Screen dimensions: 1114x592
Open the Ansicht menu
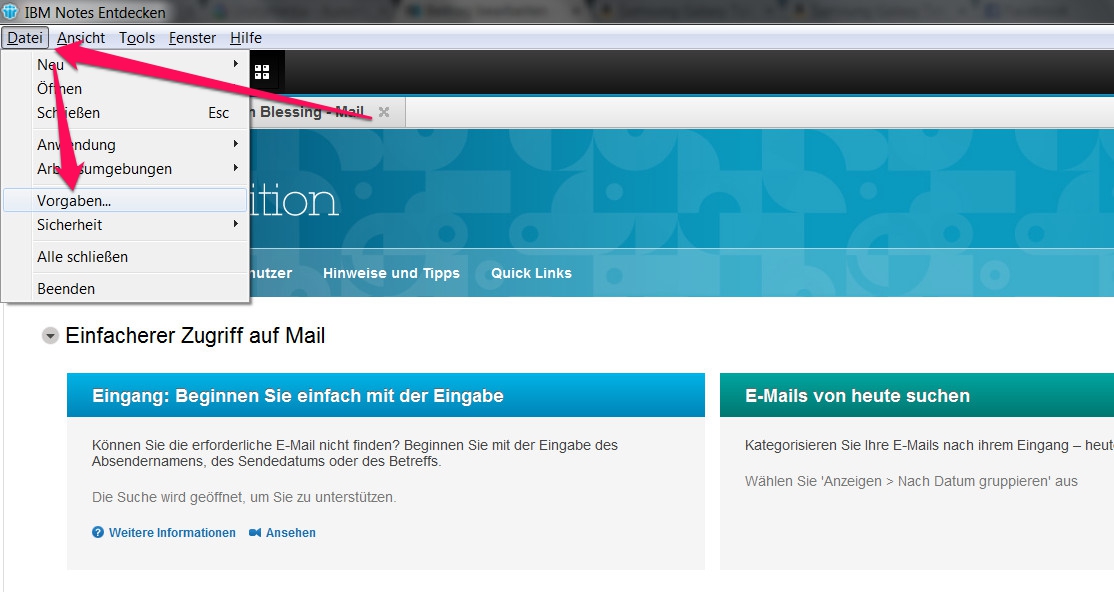(x=81, y=38)
